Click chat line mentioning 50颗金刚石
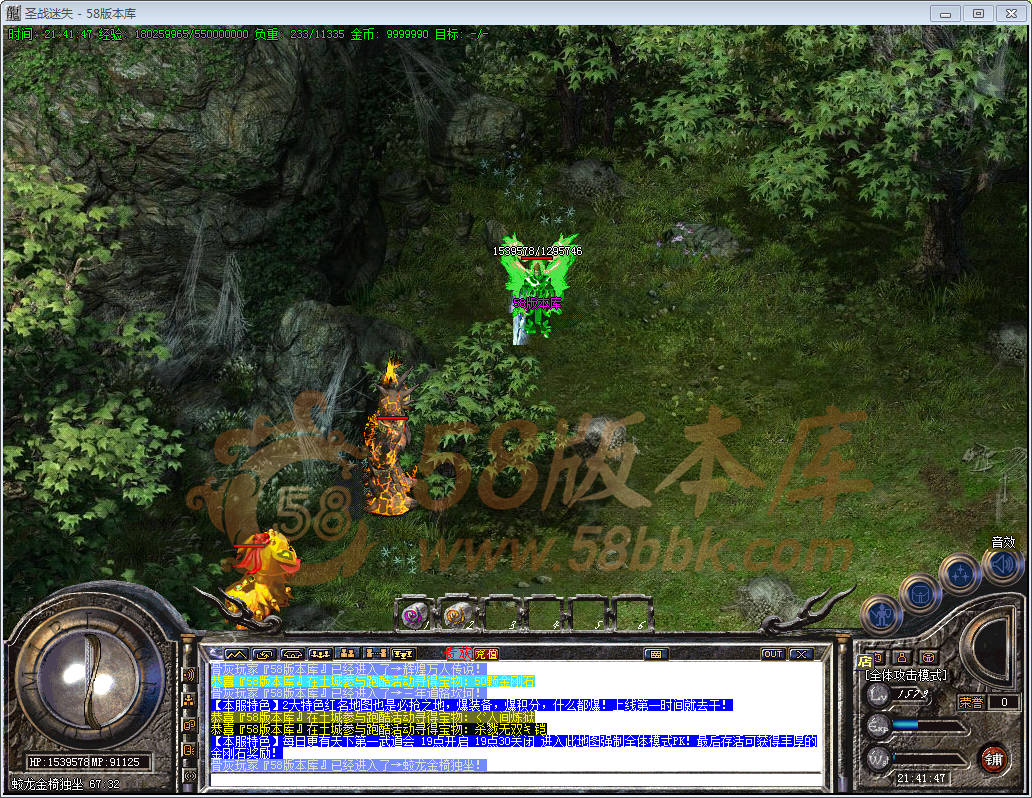Viewport: 1032px width, 798px height. [373, 681]
